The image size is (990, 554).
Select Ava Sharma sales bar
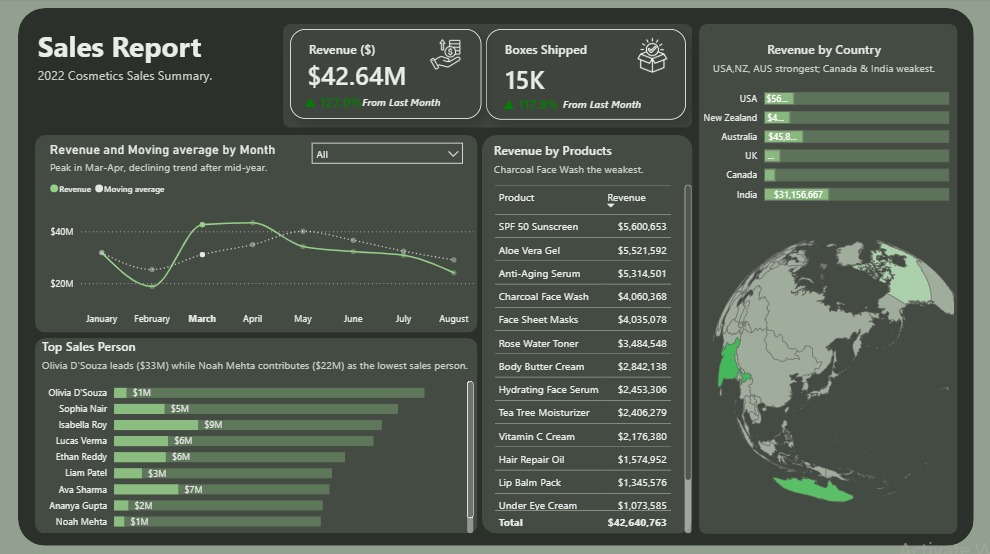(x=222, y=490)
